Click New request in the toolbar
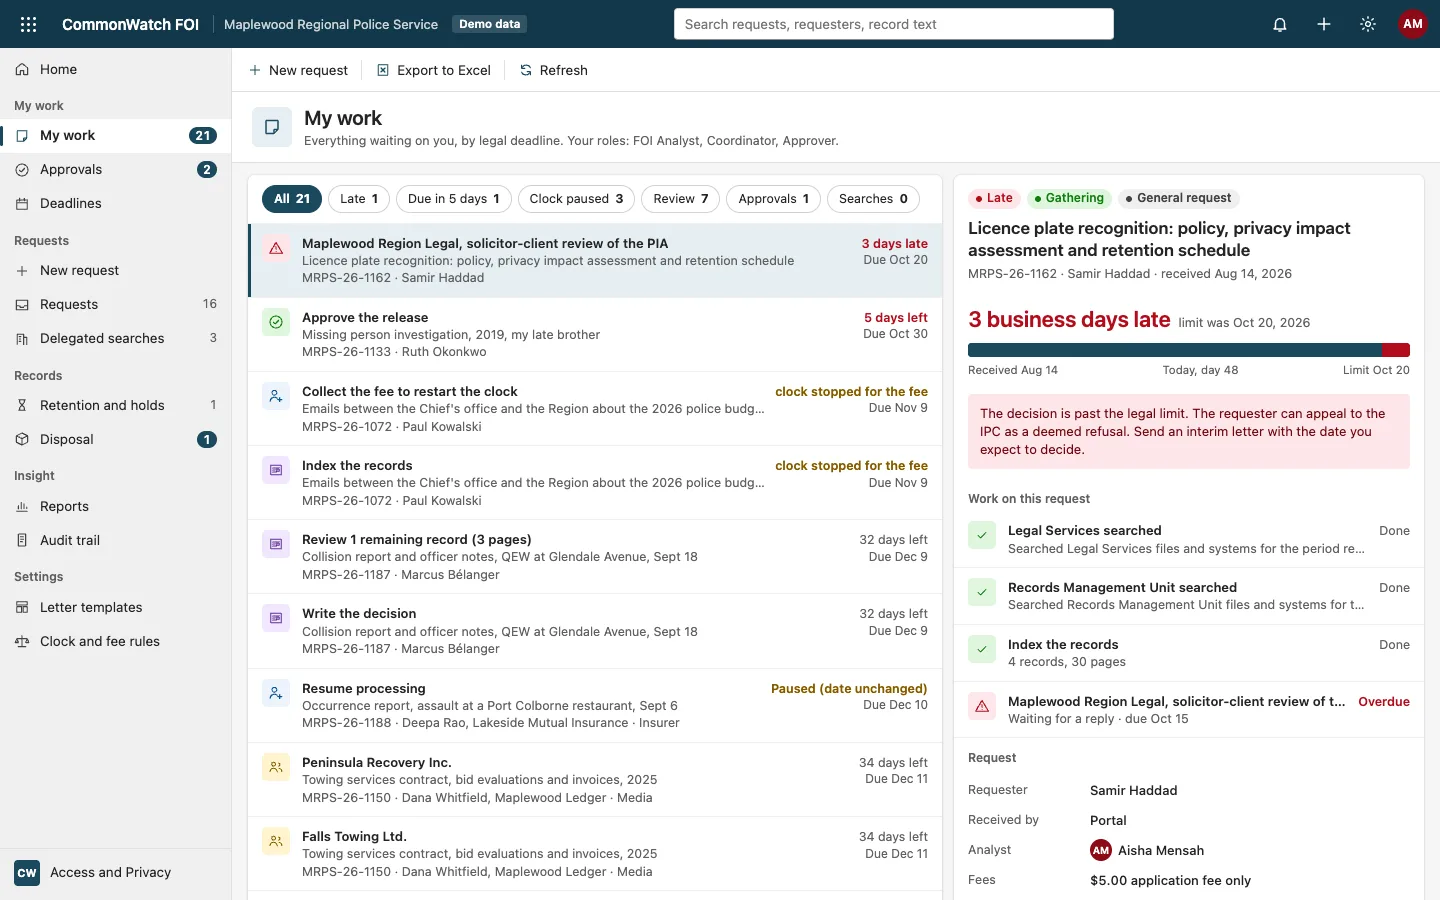The image size is (1440, 900). tap(298, 71)
